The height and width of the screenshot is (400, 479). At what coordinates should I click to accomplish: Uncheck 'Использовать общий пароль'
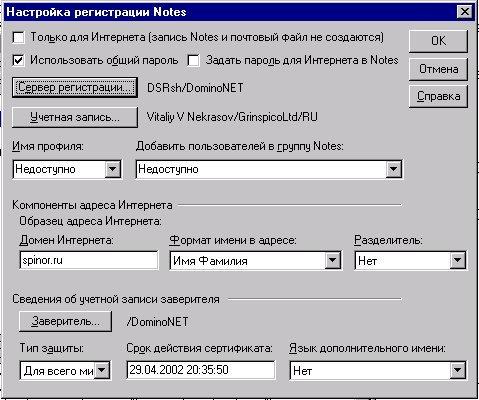tap(19, 60)
